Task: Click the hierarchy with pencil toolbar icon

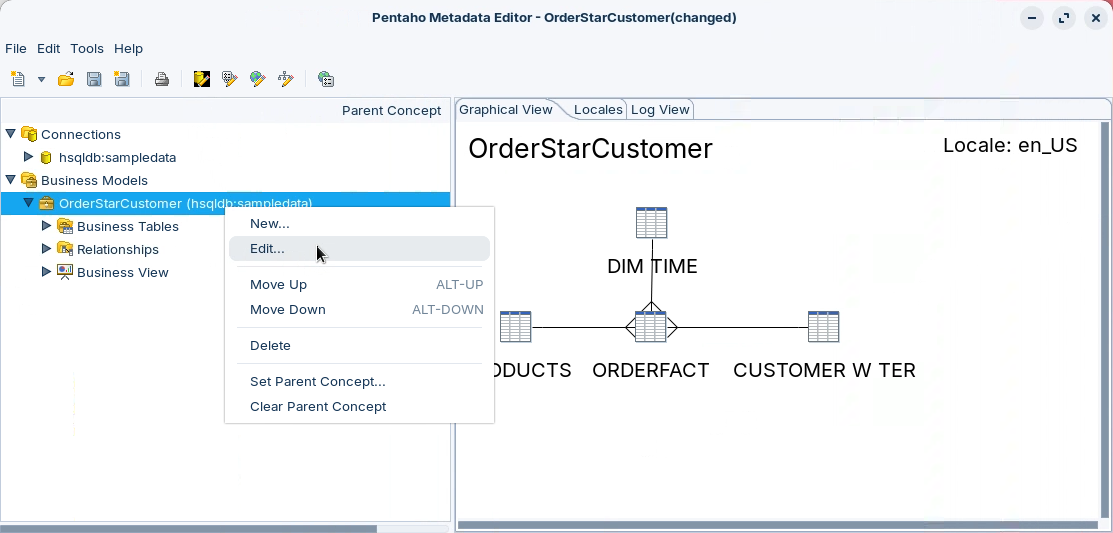Action: pos(286,79)
